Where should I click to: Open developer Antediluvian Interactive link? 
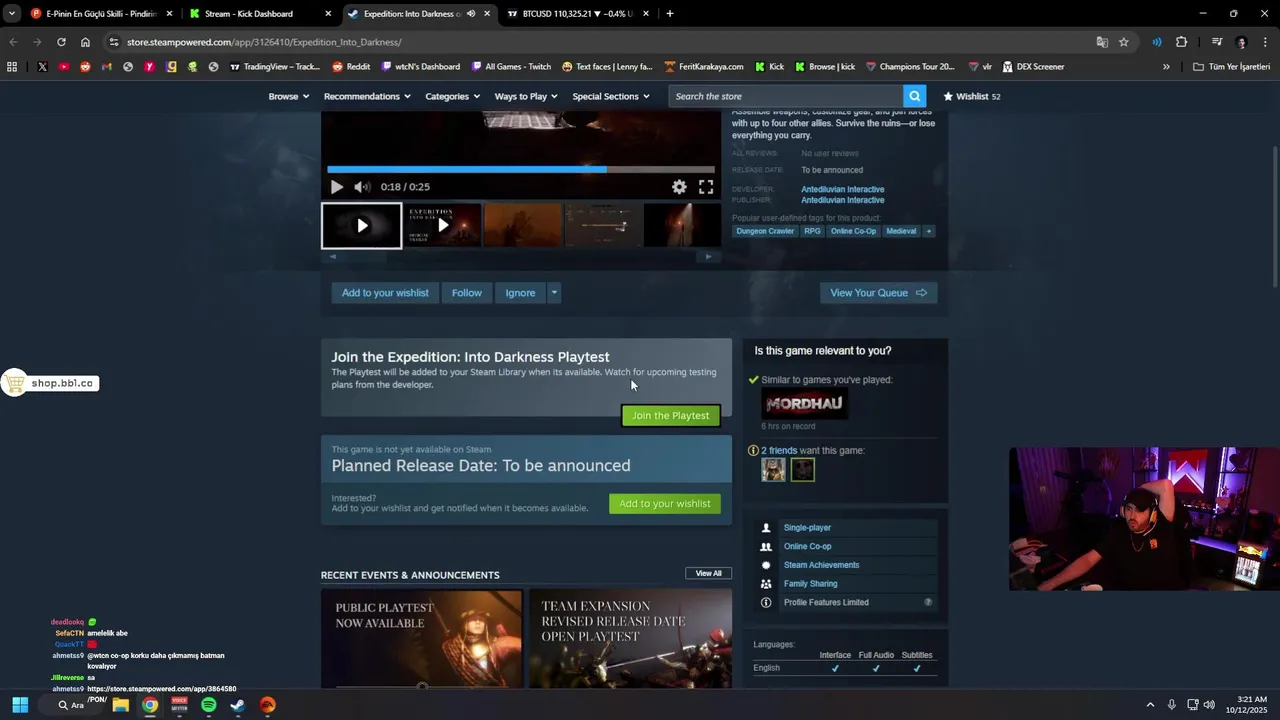pyautogui.click(x=842, y=189)
